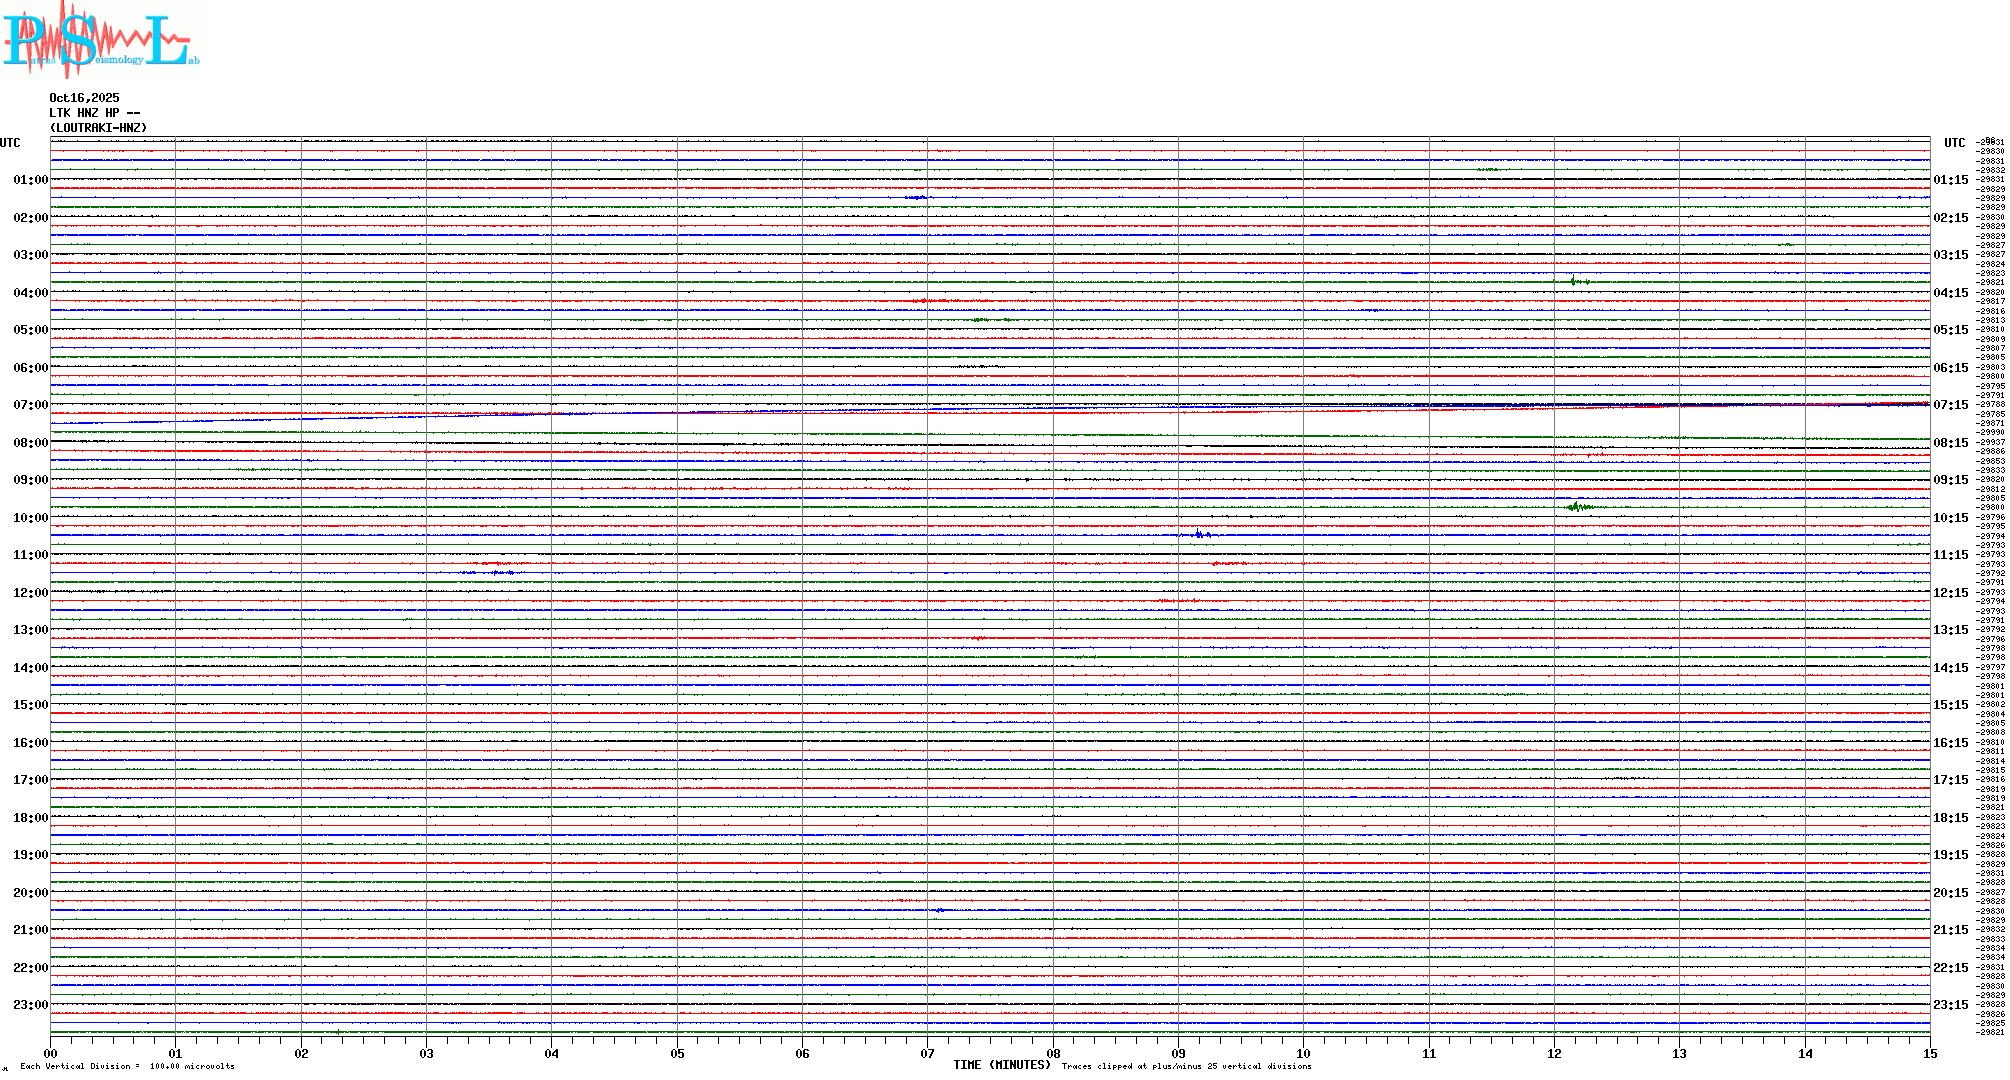Screen dimensions: 2010x1080
Task: Click the PSL Seismology Lab logo
Action: point(100,40)
